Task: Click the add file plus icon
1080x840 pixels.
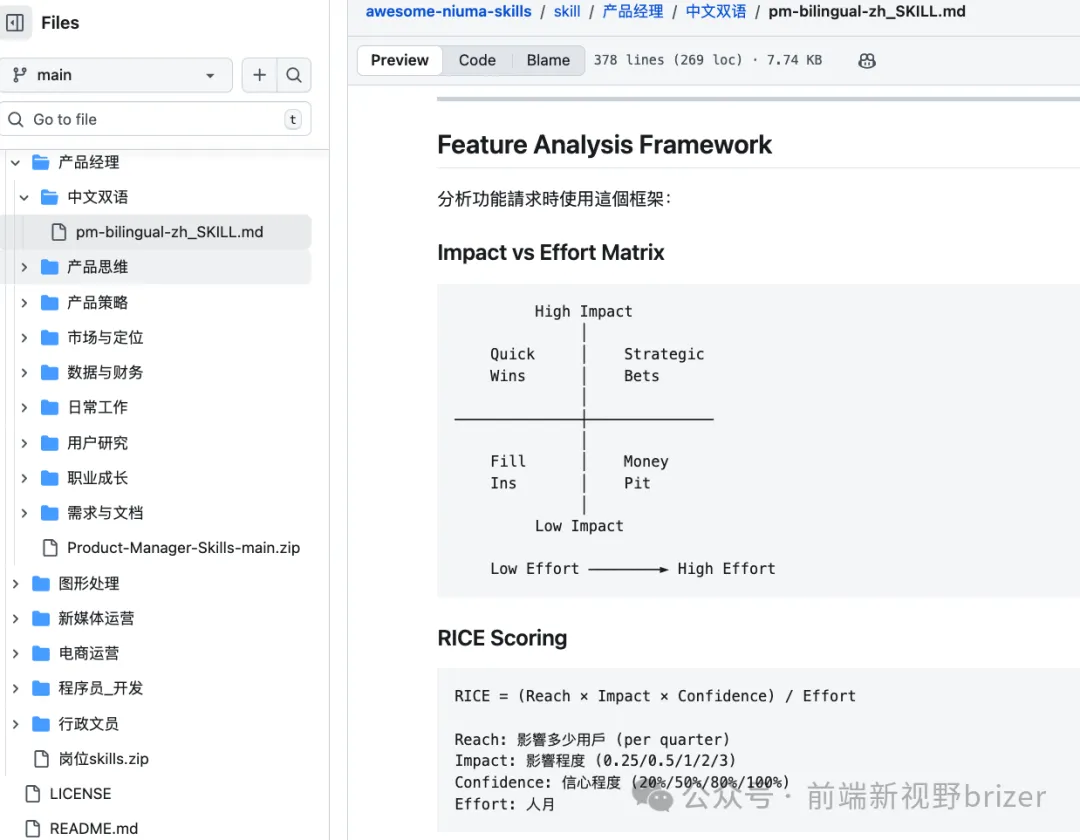Action: tap(259, 75)
